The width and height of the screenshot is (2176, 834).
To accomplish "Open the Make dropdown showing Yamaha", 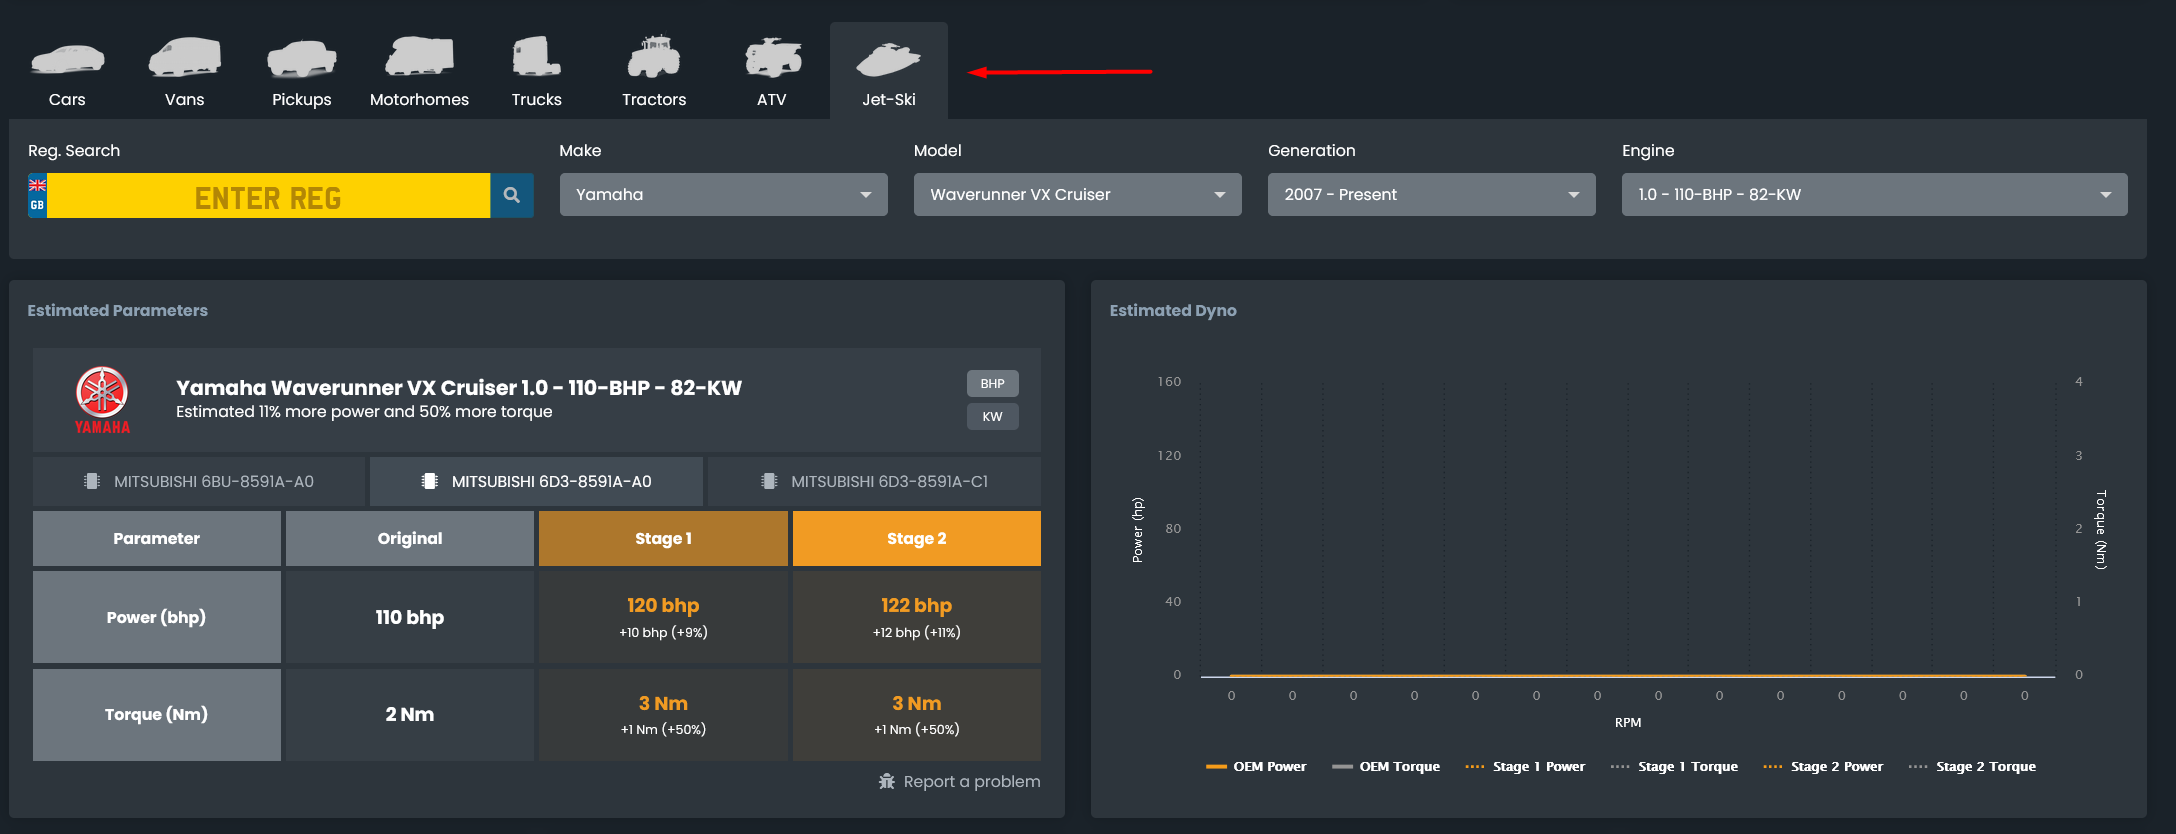I will (x=724, y=195).
